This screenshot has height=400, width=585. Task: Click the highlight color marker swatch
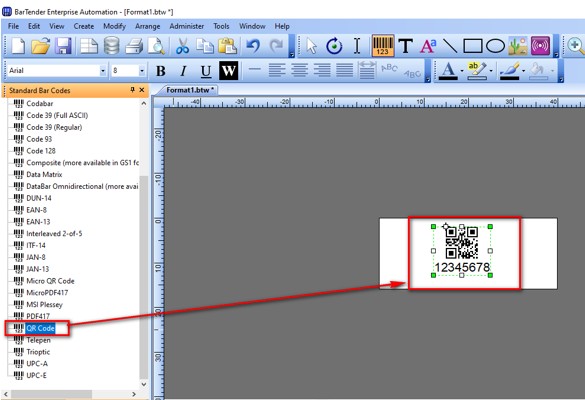[x=477, y=71]
